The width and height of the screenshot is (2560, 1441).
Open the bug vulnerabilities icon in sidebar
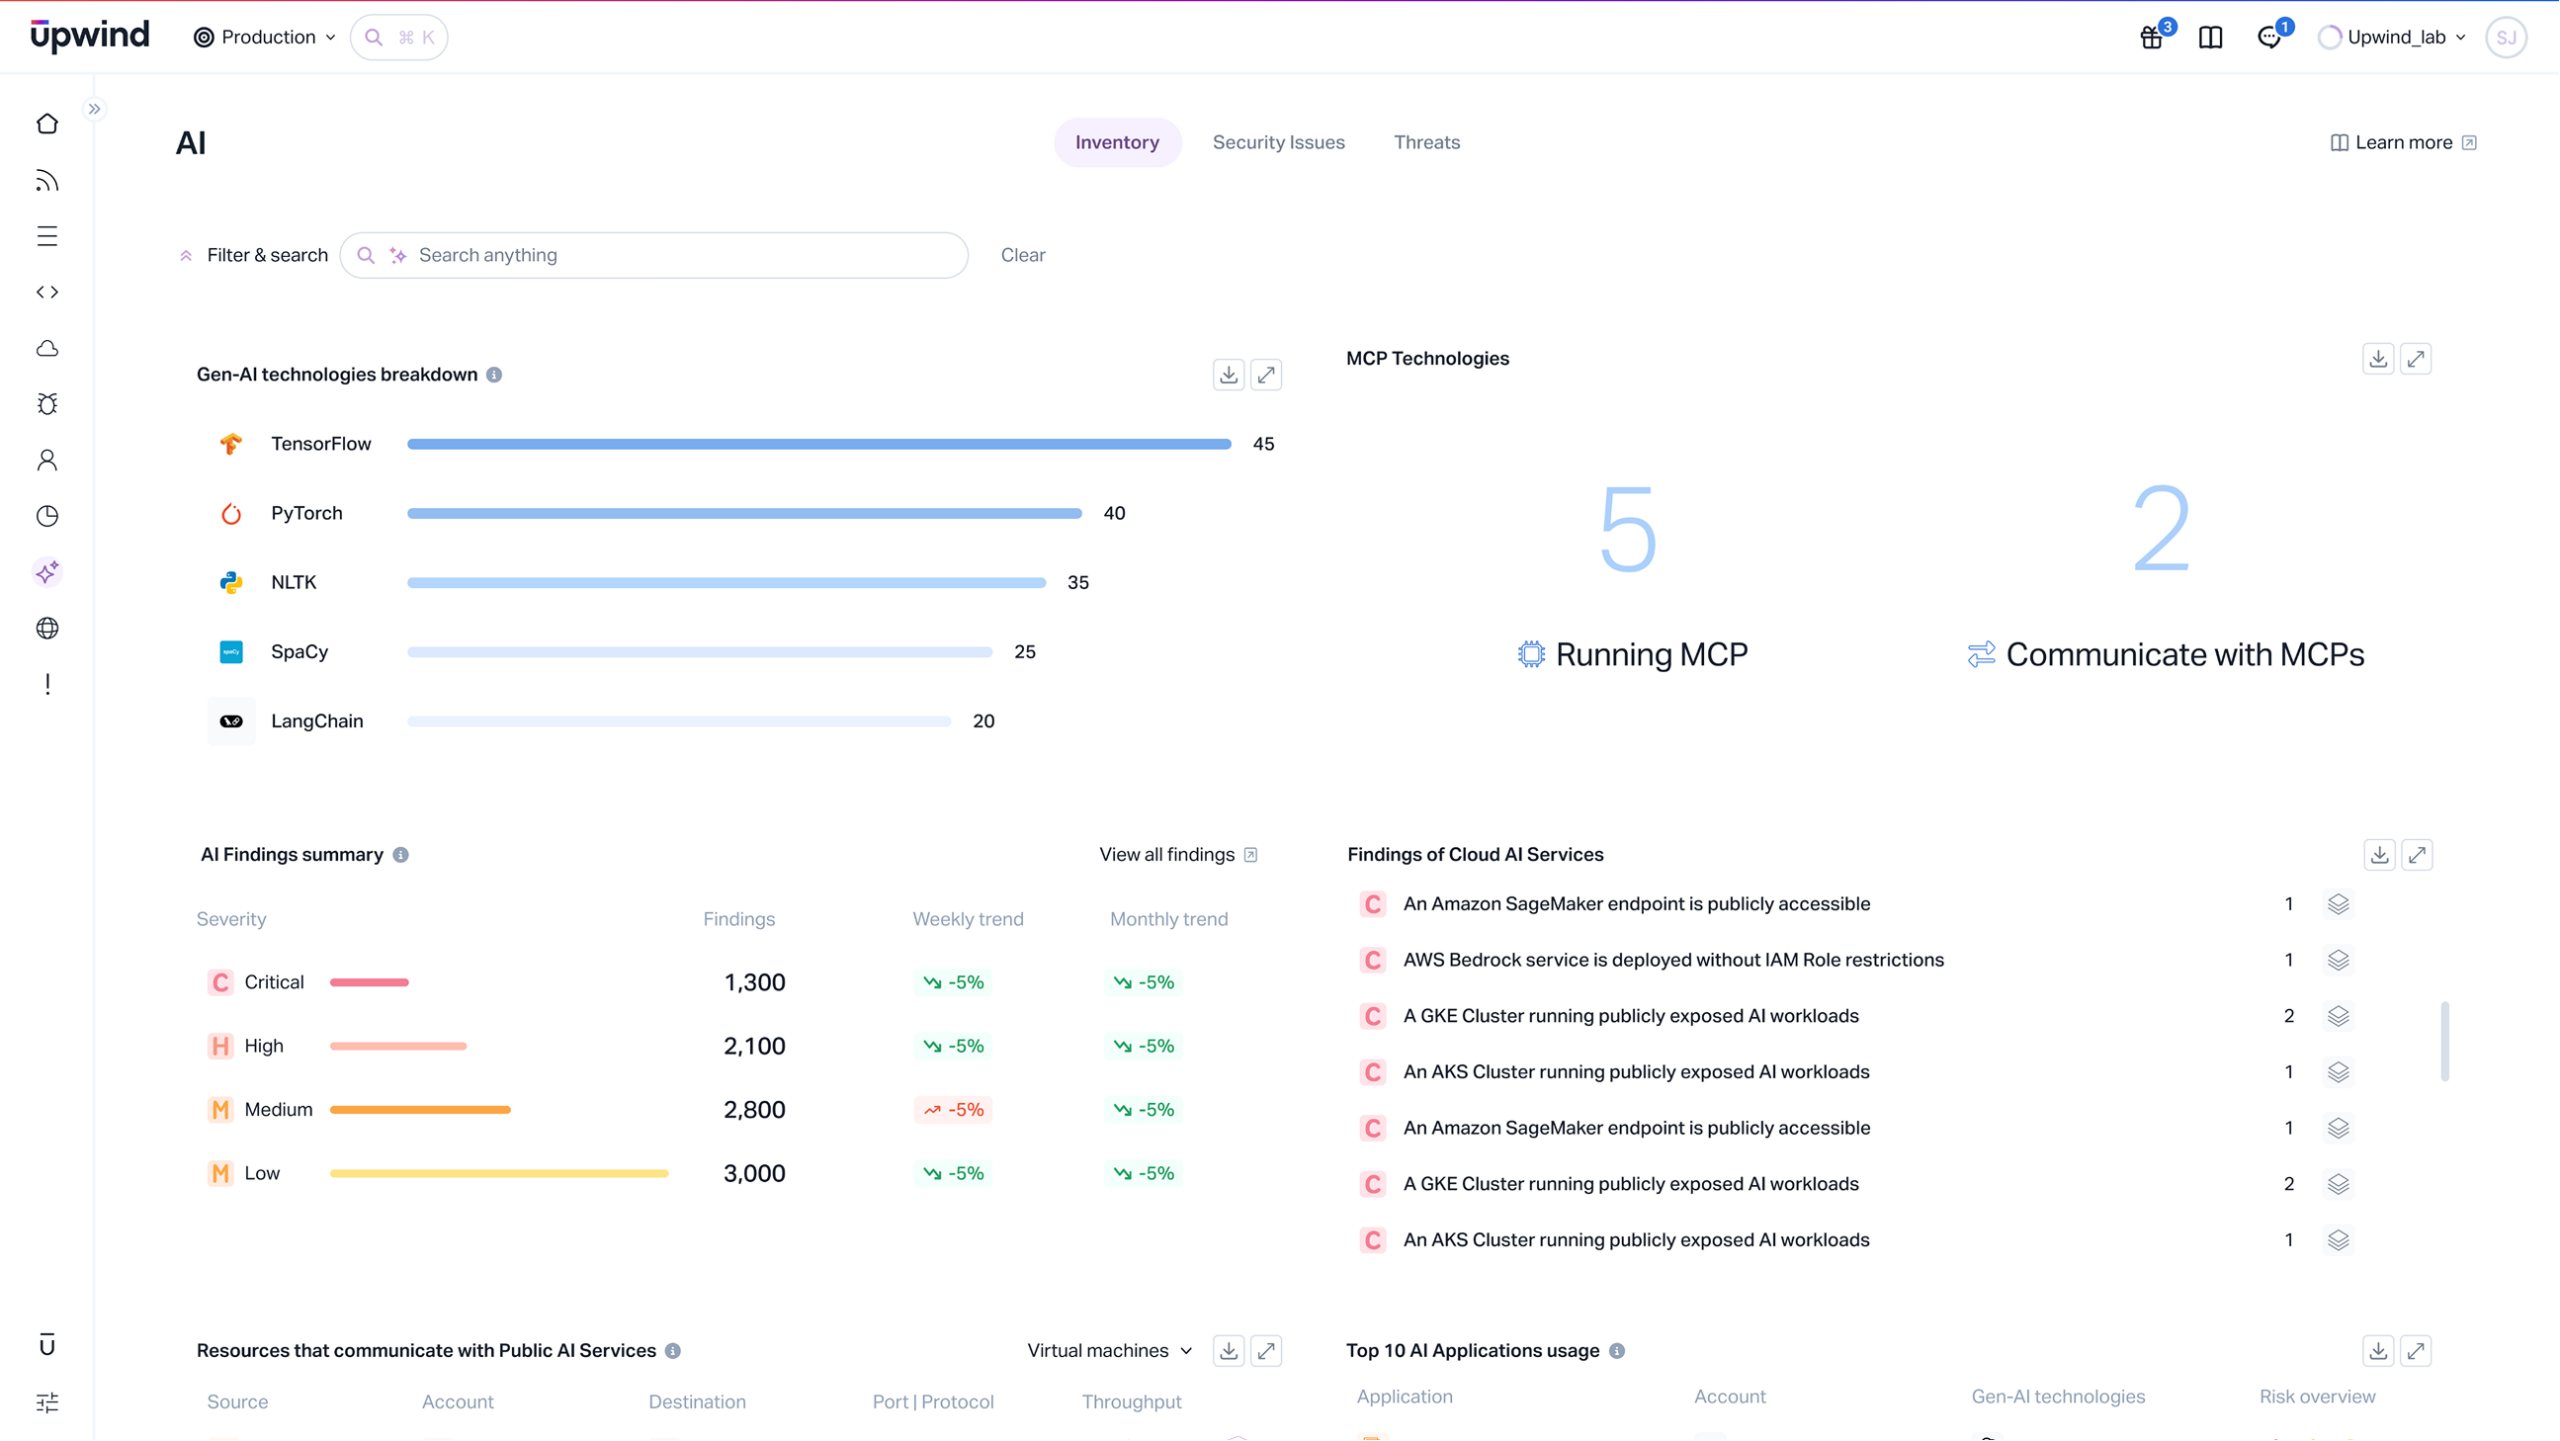[47, 404]
